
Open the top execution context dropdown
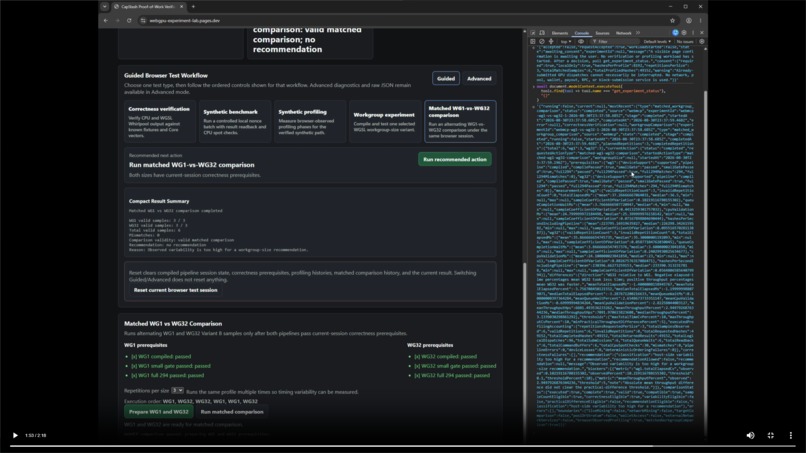click(565, 42)
